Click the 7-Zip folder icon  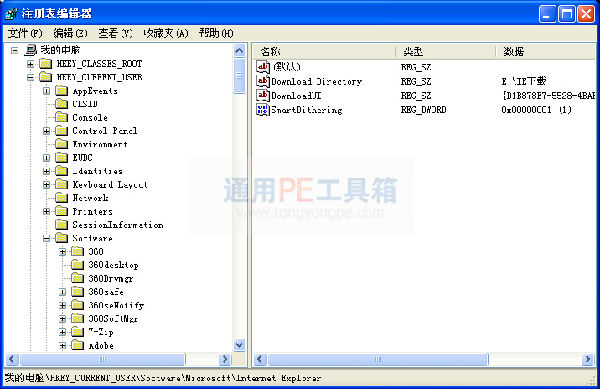tap(78, 332)
